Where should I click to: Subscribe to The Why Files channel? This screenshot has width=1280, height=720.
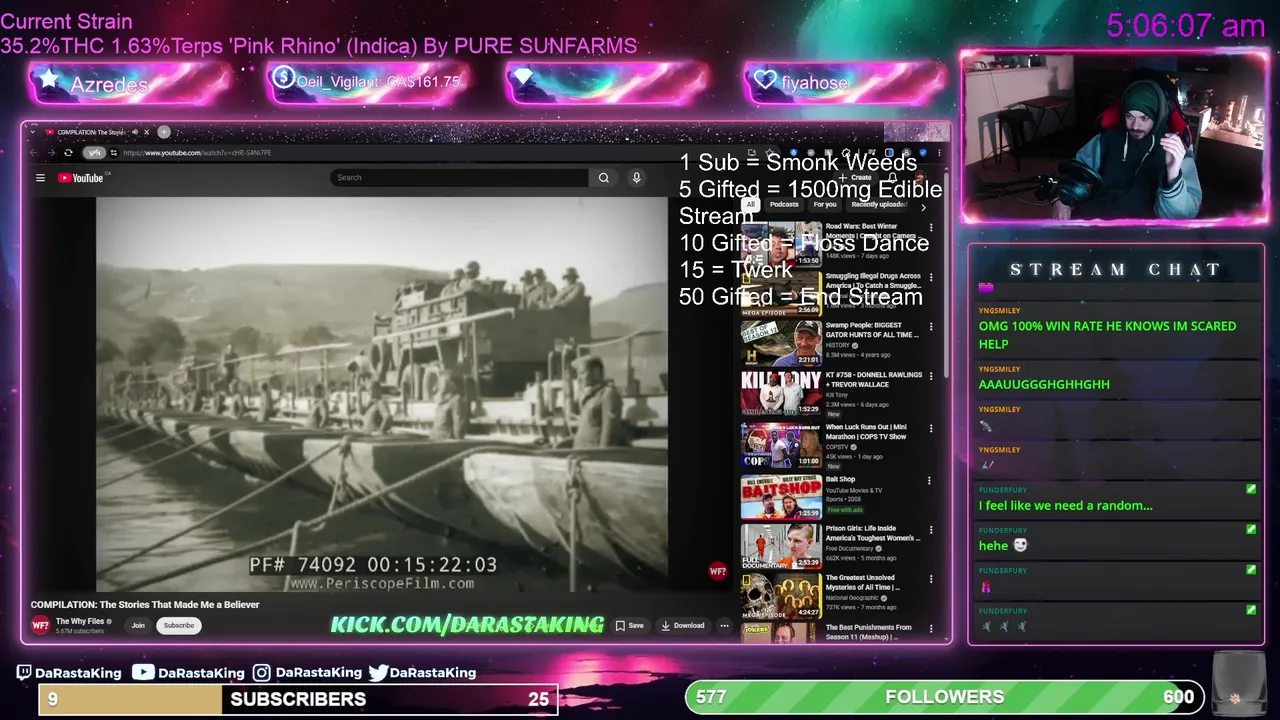point(179,626)
